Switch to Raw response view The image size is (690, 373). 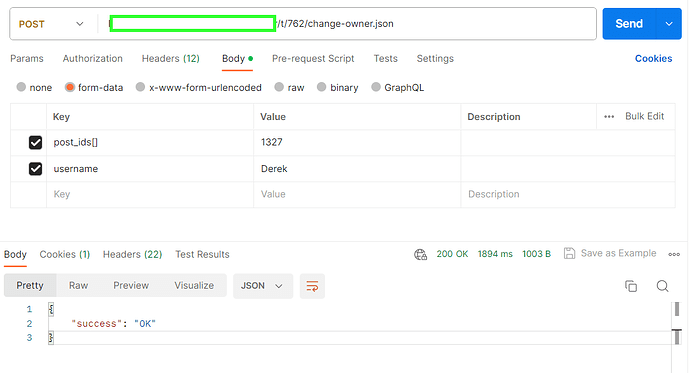coord(78,285)
